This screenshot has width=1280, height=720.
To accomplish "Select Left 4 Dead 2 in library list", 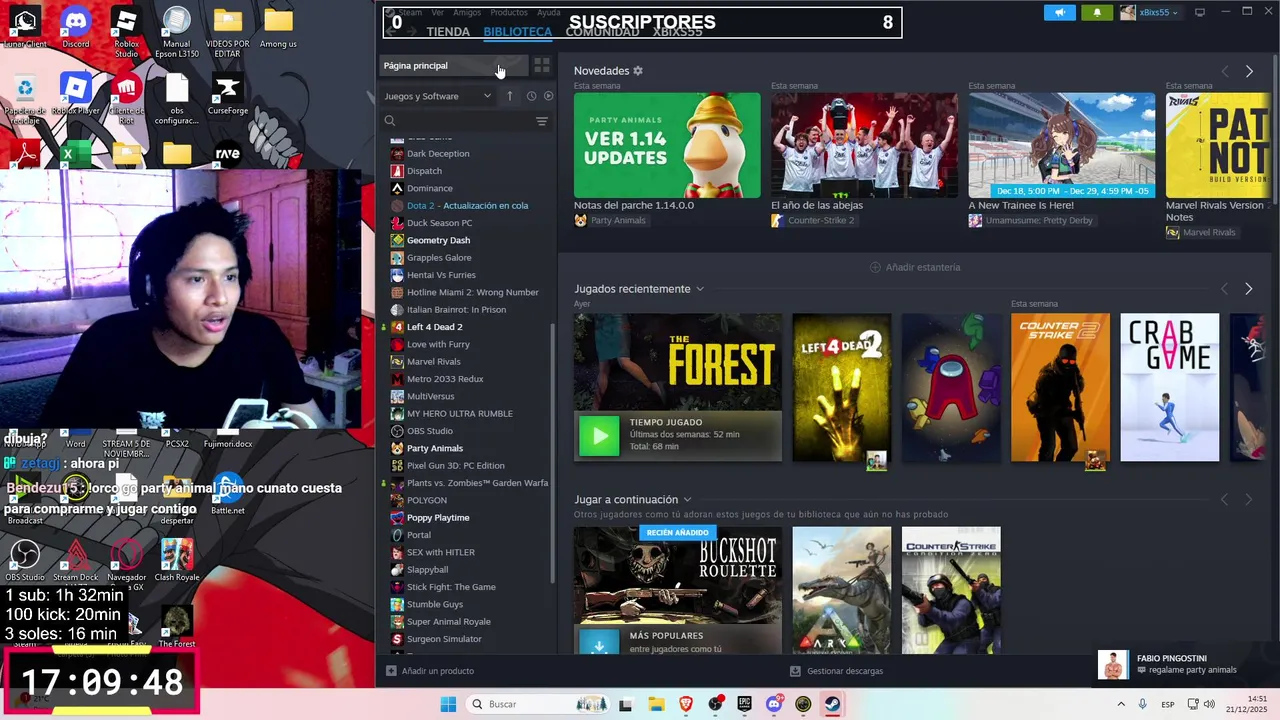I will [434, 327].
